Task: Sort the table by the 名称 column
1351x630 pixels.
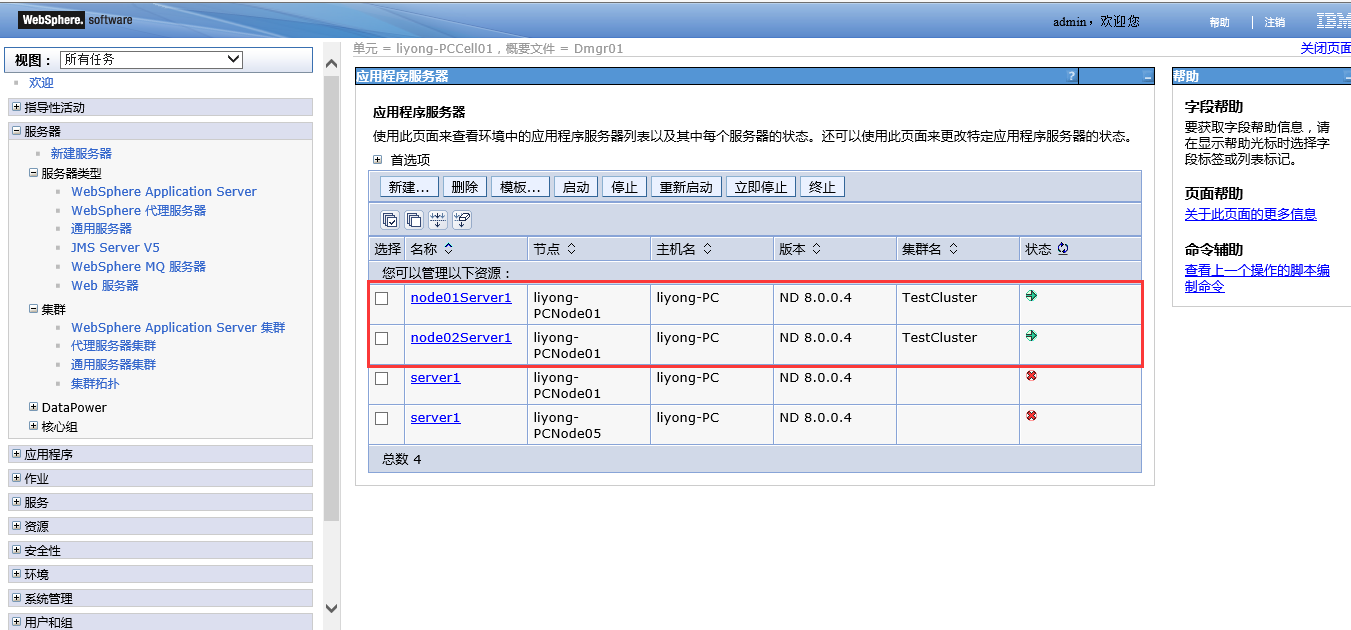Action: click(449, 249)
